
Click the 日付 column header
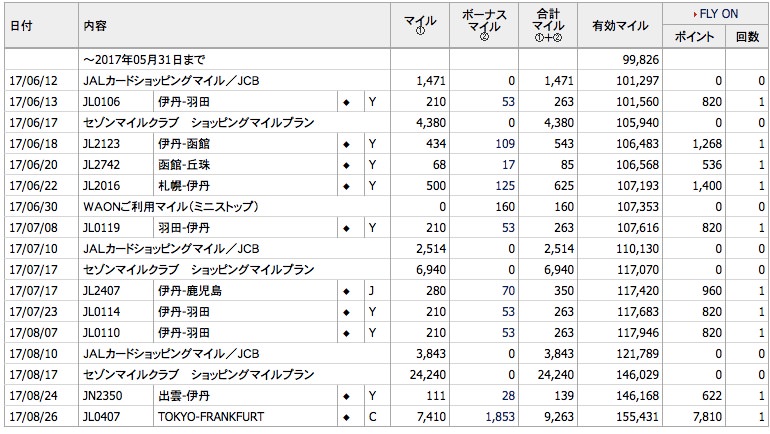(x=20, y=25)
